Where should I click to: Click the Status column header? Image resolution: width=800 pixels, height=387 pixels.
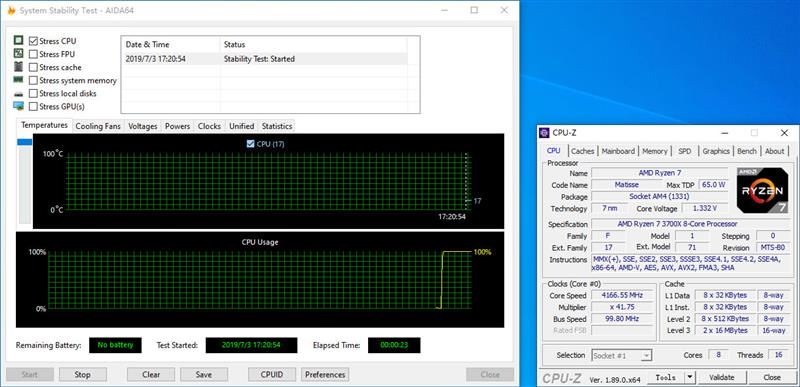coord(313,44)
